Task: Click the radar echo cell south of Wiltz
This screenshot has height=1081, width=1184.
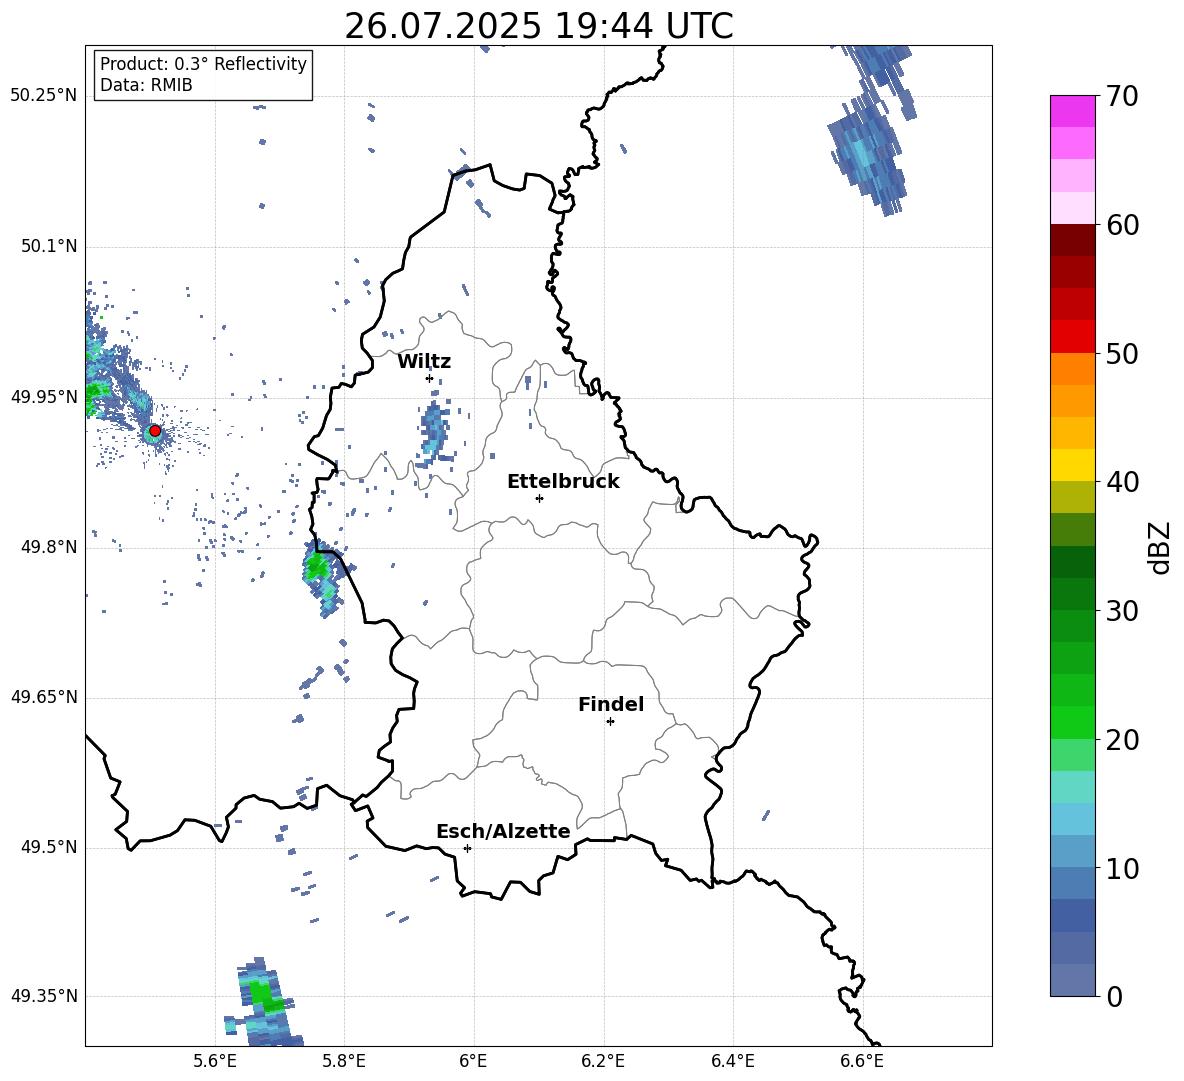Action: pos(433,432)
